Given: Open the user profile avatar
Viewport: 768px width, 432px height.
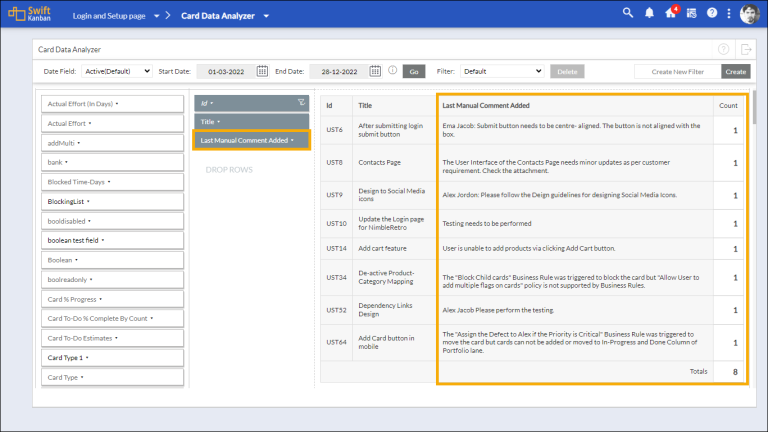Looking at the screenshot, I should pos(749,14).
